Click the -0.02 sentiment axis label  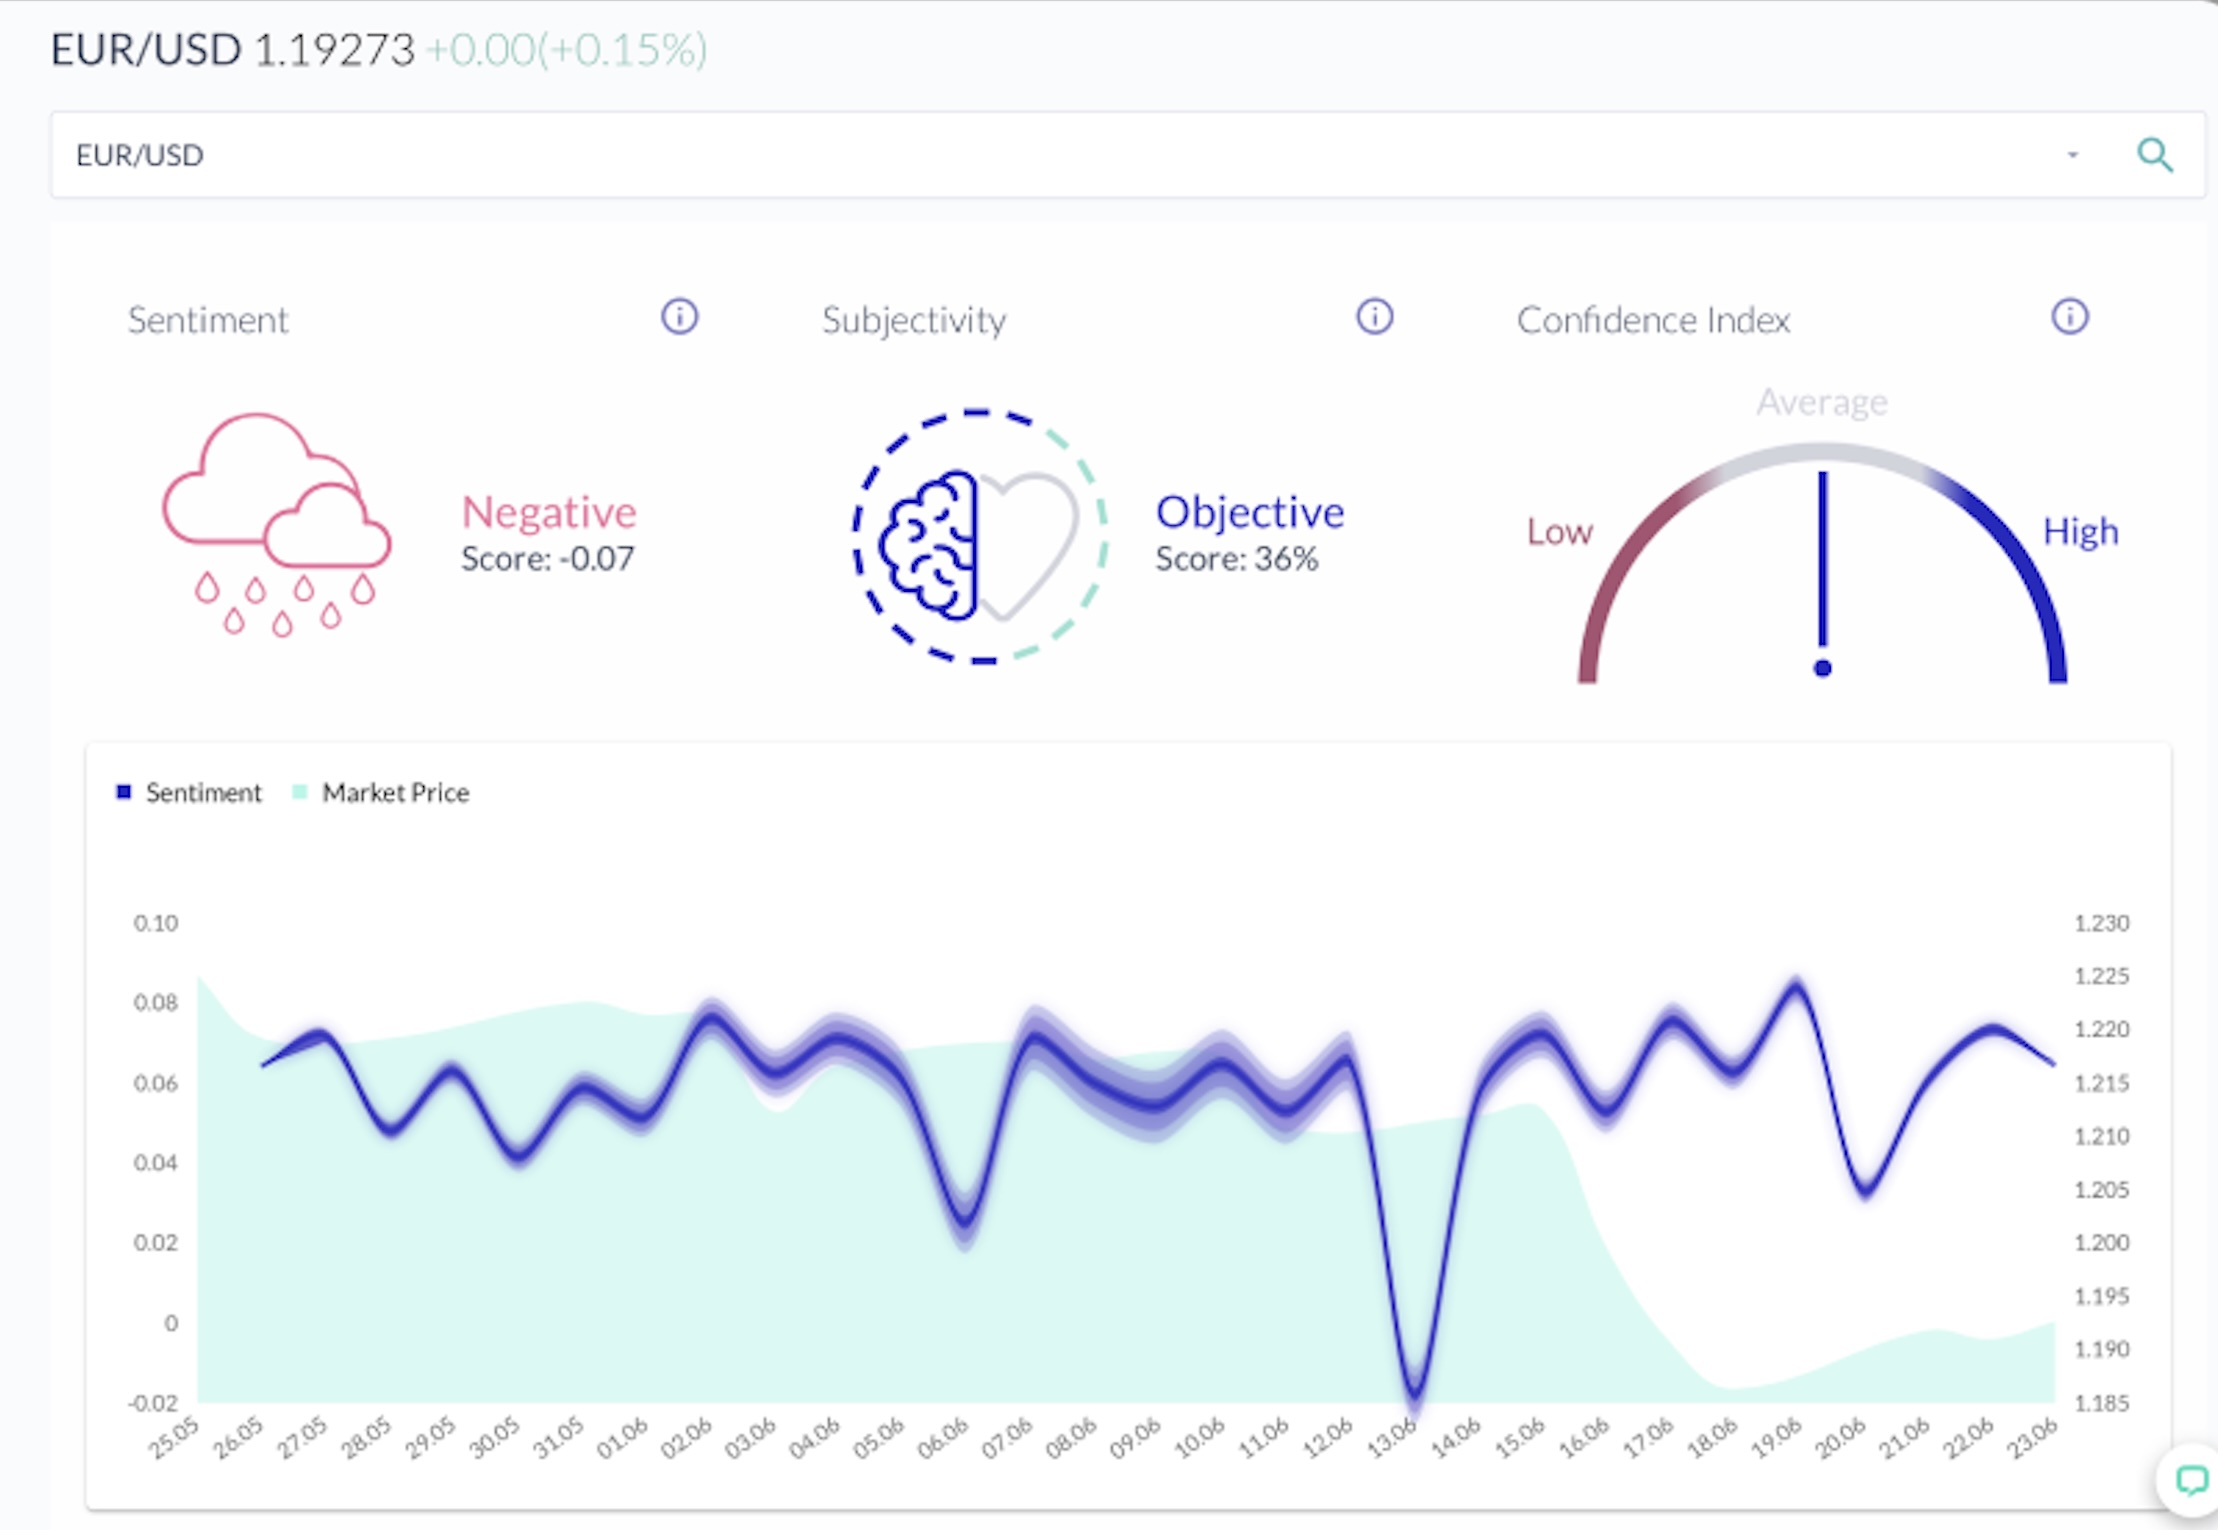point(153,1403)
